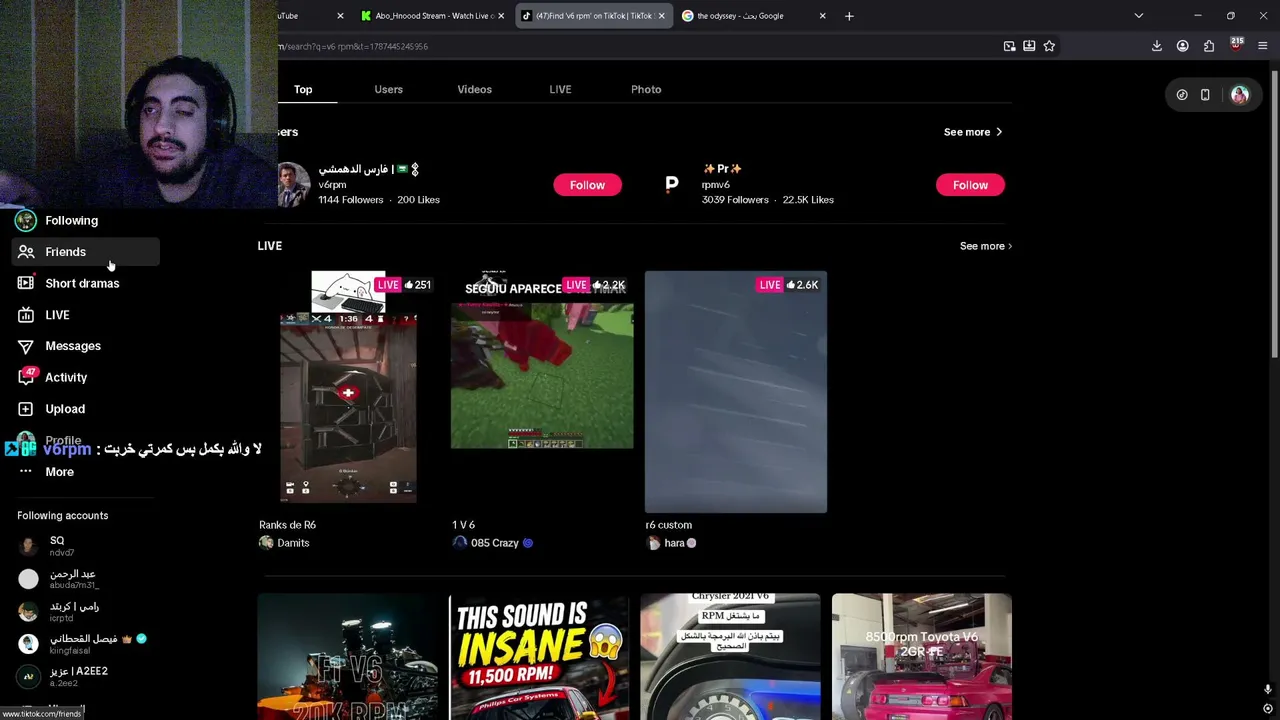Image resolution: width=1280 pixels, height=720 pixels.
Task: Bookmark this page with the star icon
Action: tap(1049, 46)
